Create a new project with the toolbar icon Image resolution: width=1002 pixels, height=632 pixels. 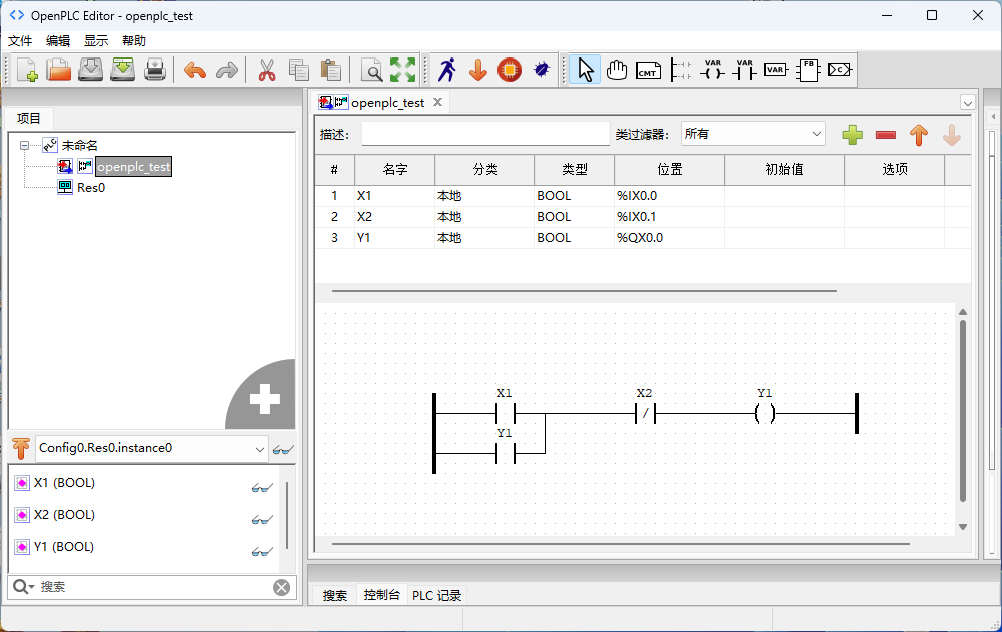pos(27,70)
